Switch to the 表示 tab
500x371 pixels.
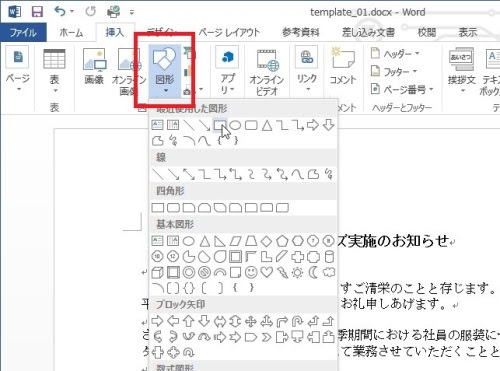tap(468, 33)
